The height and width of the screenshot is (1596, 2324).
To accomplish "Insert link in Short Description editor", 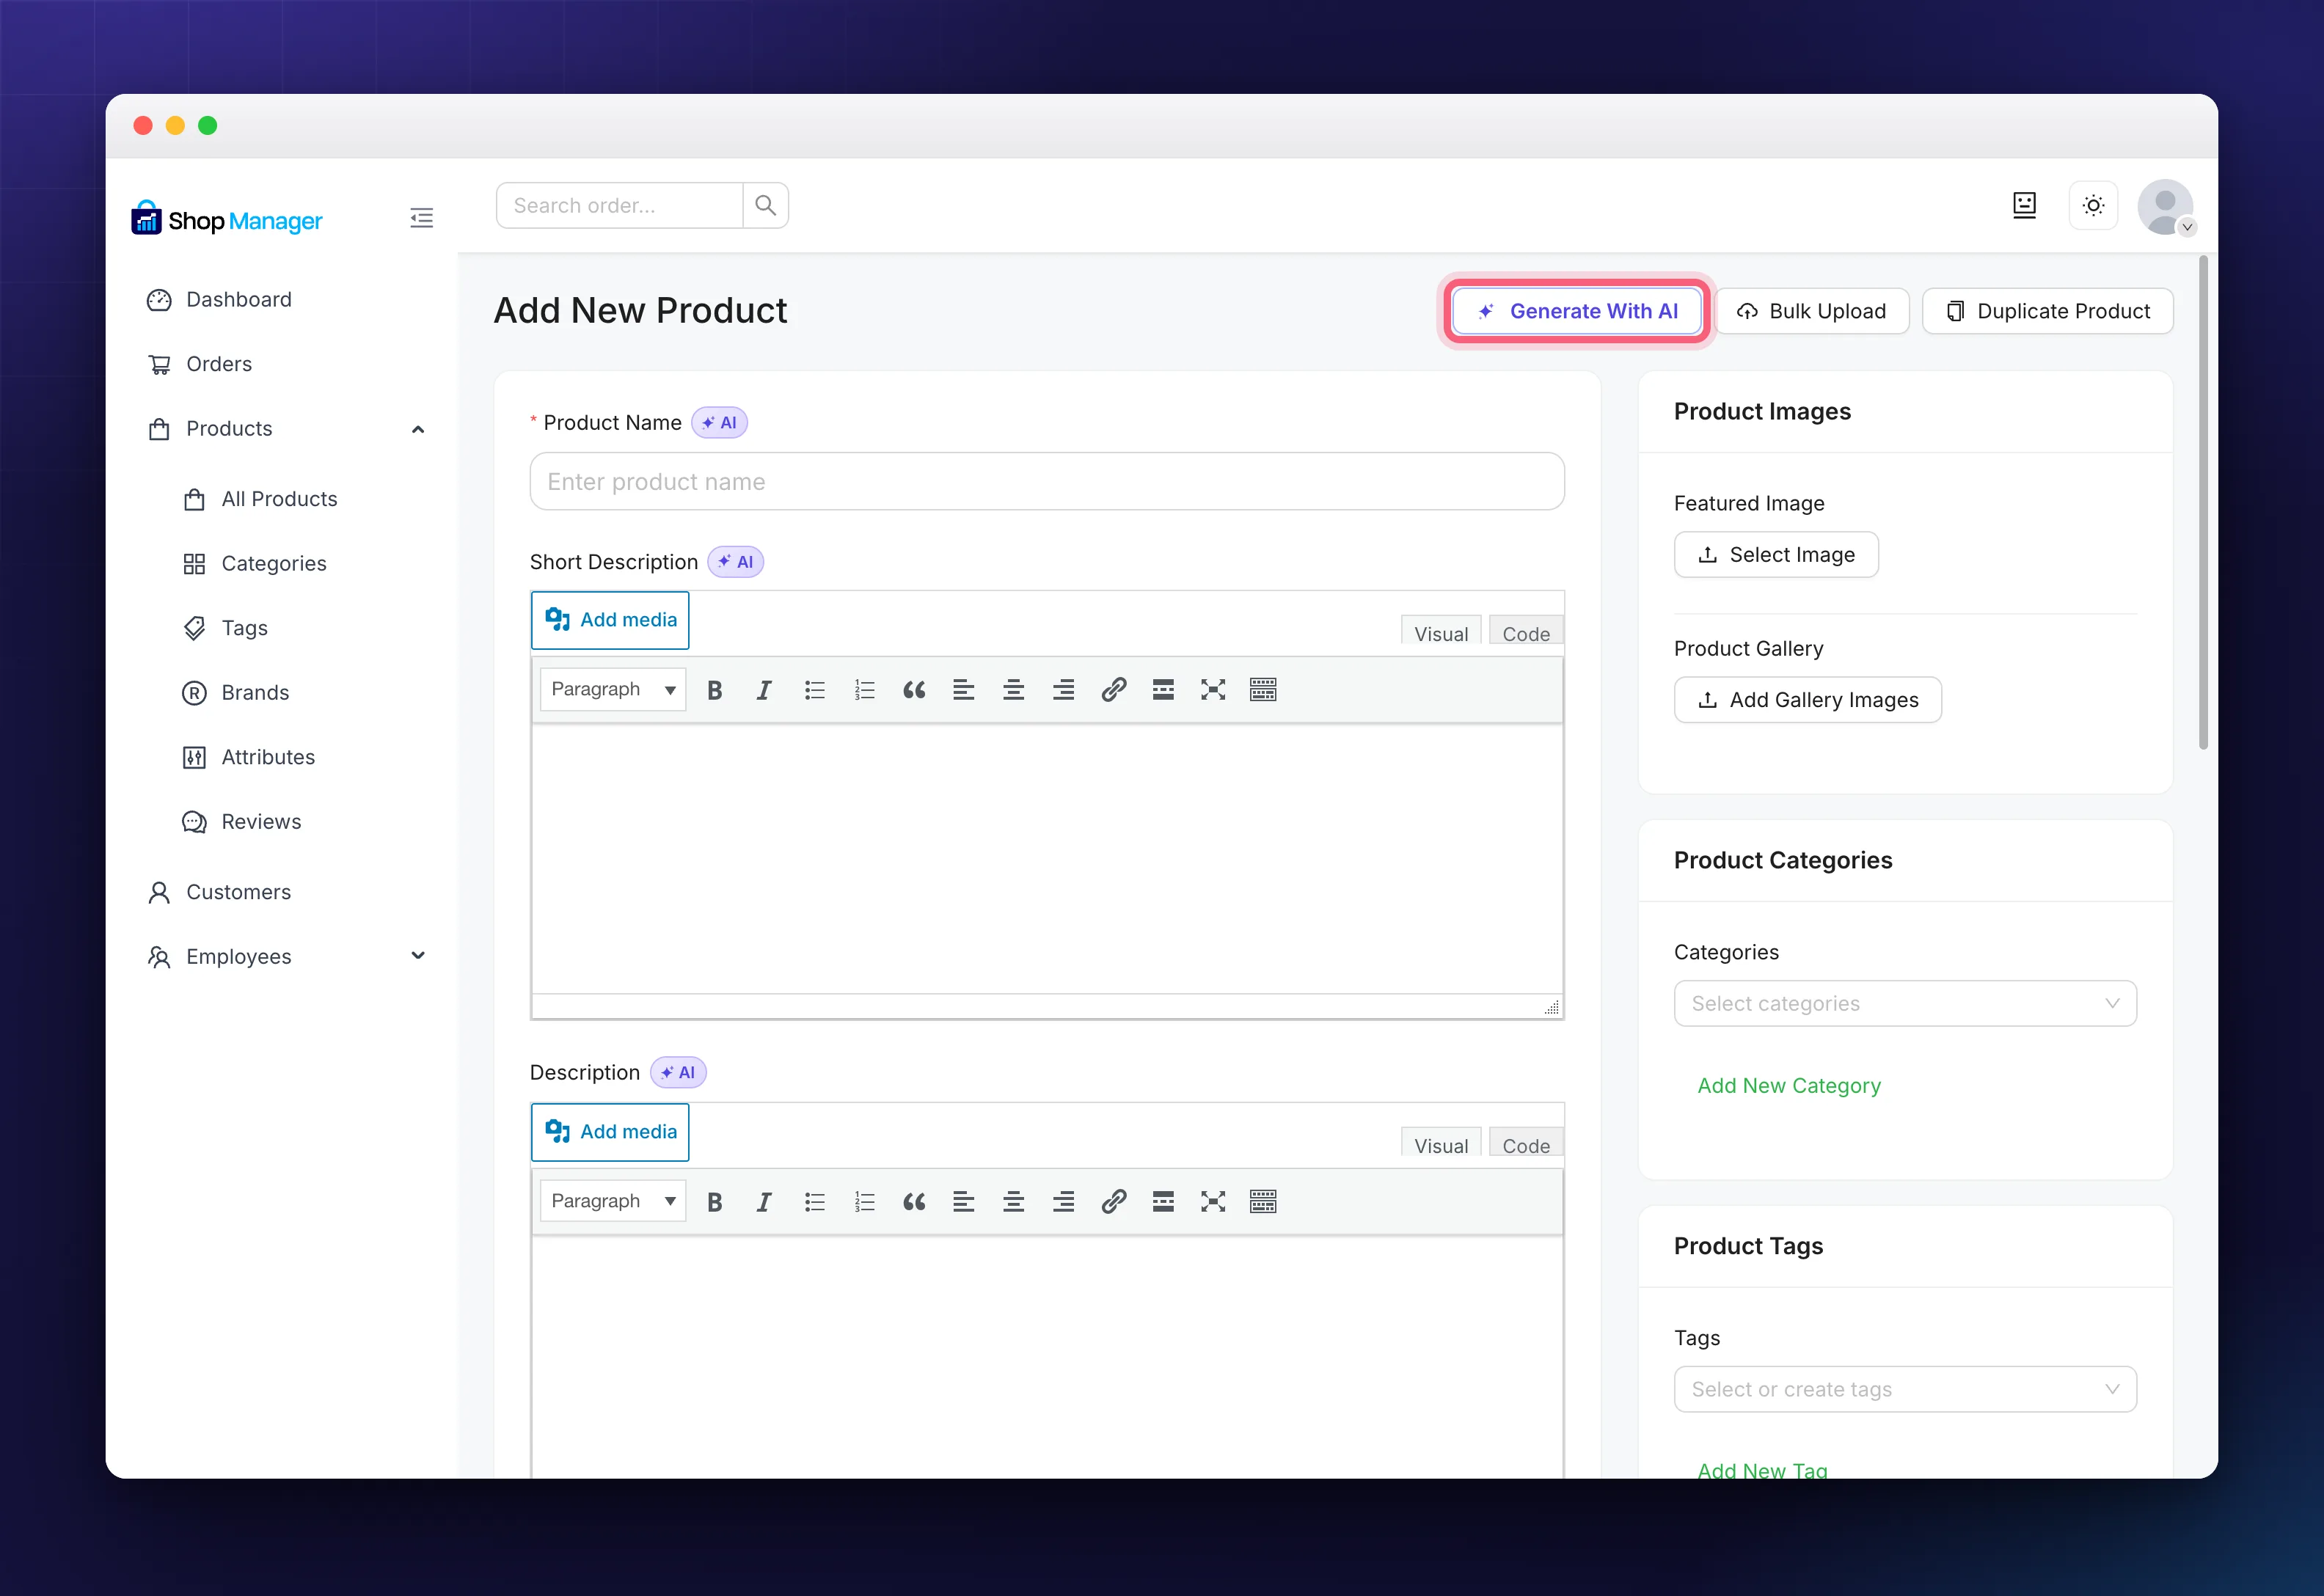I will [1113, 690].
